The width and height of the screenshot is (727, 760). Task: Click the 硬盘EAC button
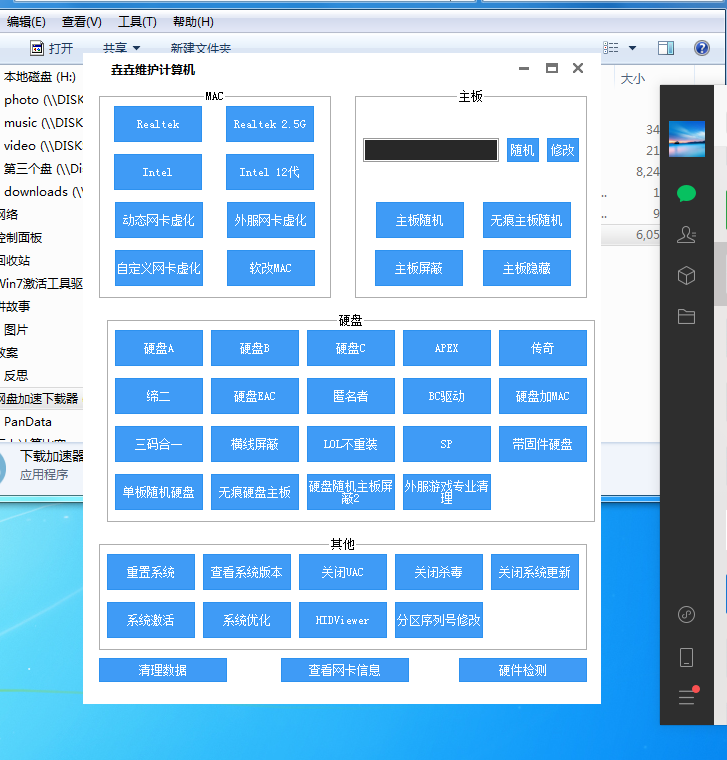255,396
